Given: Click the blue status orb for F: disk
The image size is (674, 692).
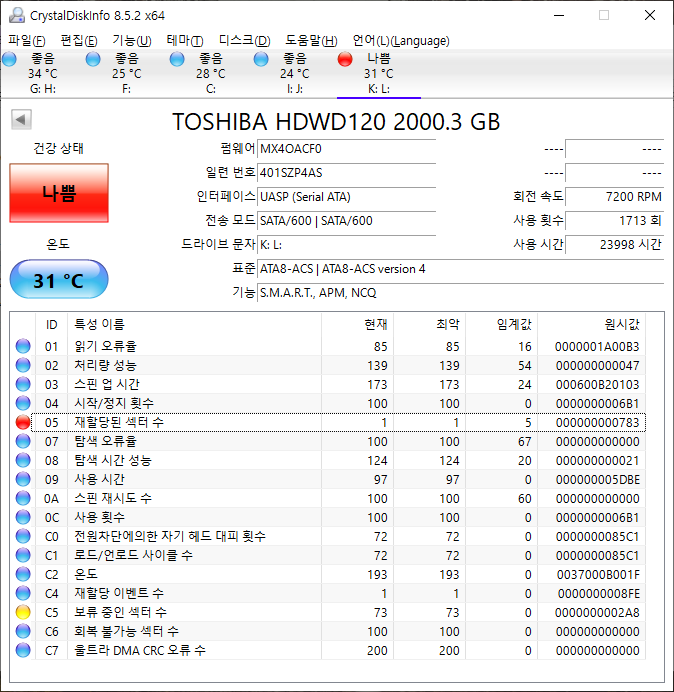Looking at the screenshot, I should pos(93,59).
